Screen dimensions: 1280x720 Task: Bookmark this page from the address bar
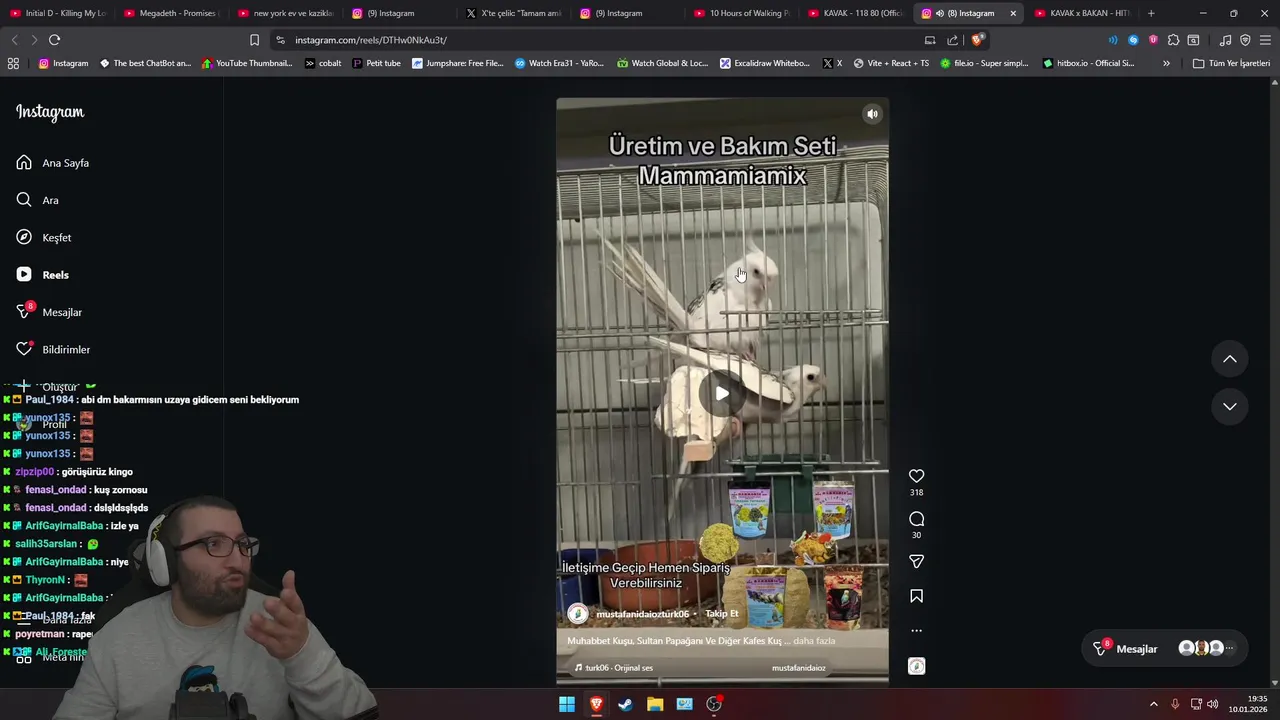click(254, 40)
